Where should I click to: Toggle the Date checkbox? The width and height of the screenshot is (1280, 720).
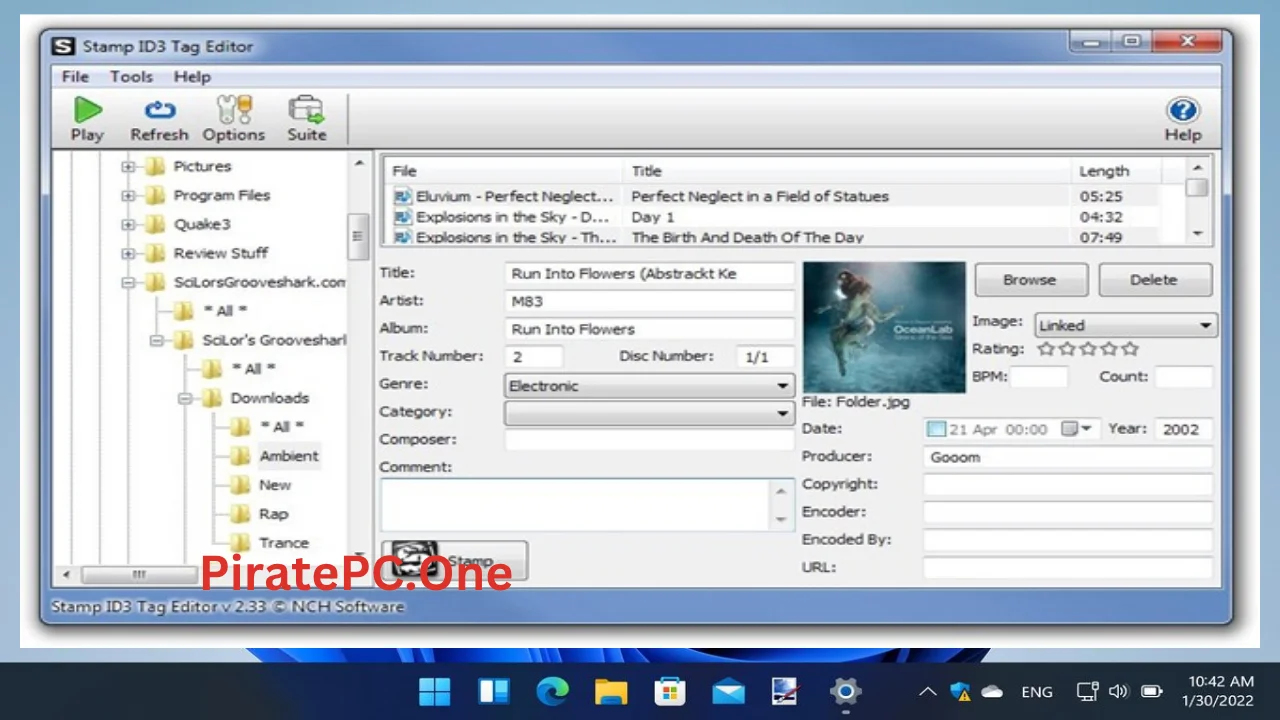coord(936,429)
